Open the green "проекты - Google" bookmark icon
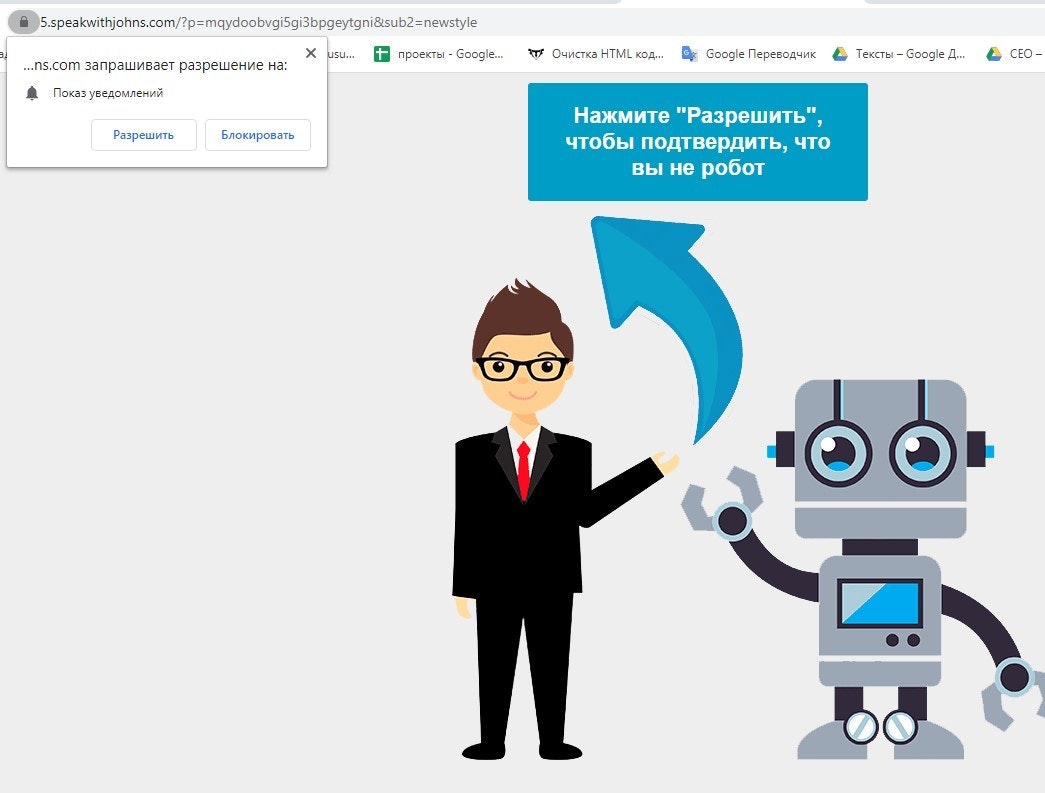 point(381,54)
